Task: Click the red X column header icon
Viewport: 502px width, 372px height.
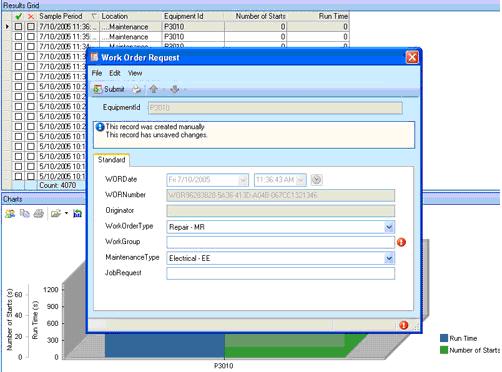Action: pos(31,16)
